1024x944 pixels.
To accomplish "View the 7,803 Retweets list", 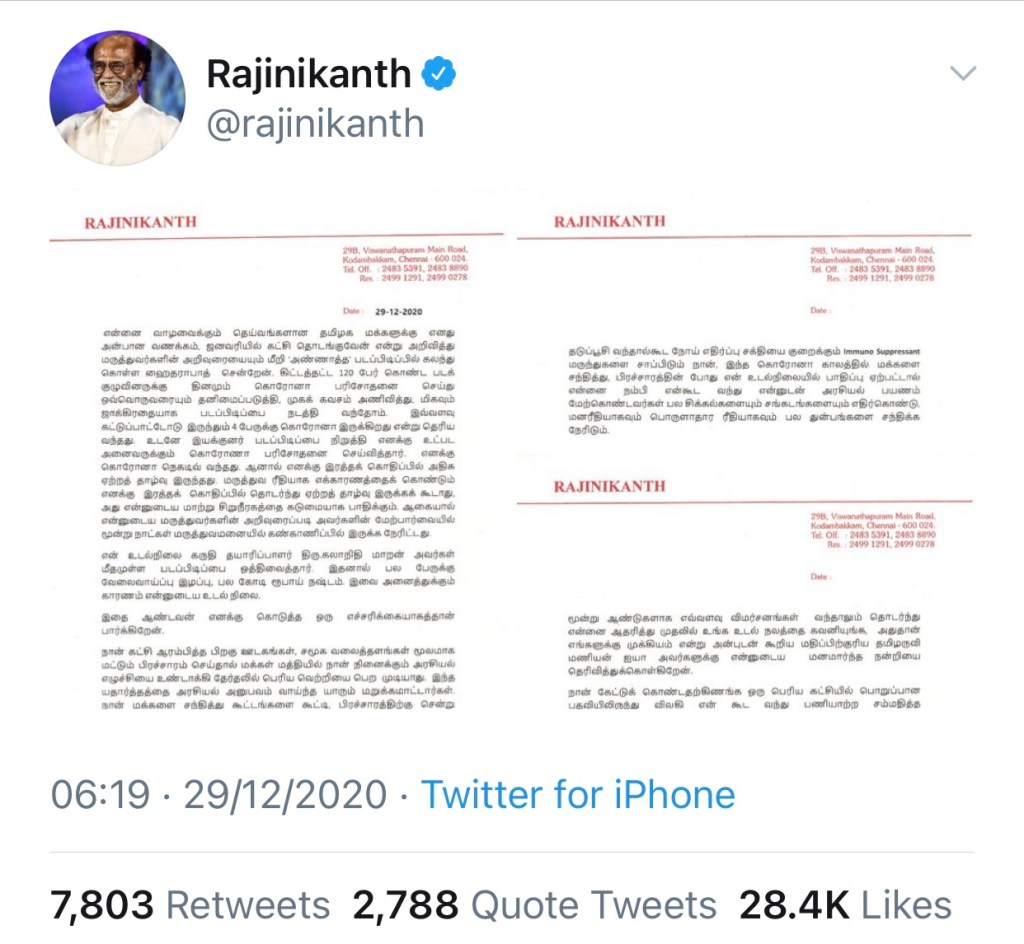I will pos(190,905).
